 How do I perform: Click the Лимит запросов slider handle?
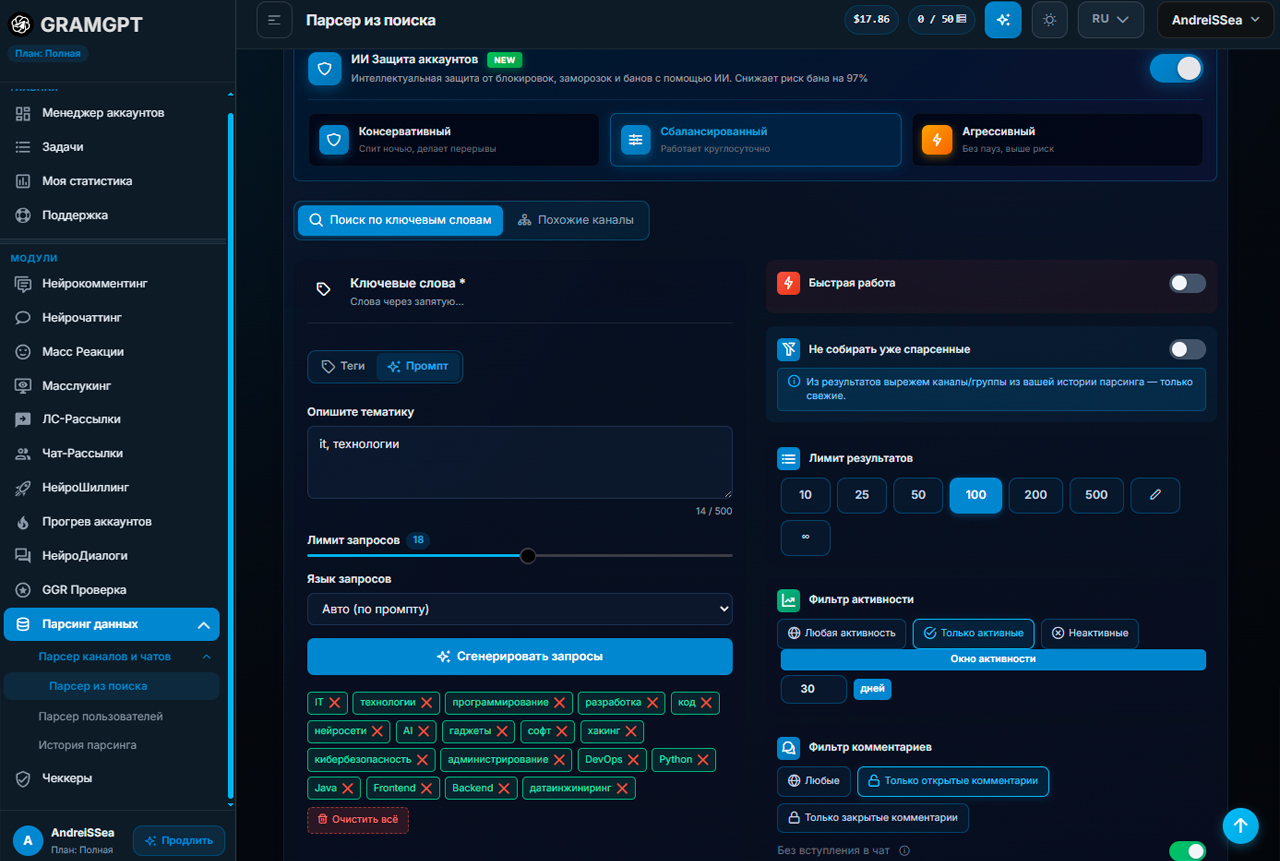(528, 556)
